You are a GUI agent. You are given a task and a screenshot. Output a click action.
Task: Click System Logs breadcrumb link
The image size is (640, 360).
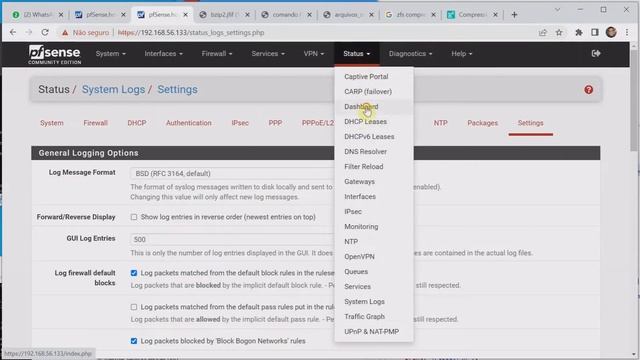113,89
